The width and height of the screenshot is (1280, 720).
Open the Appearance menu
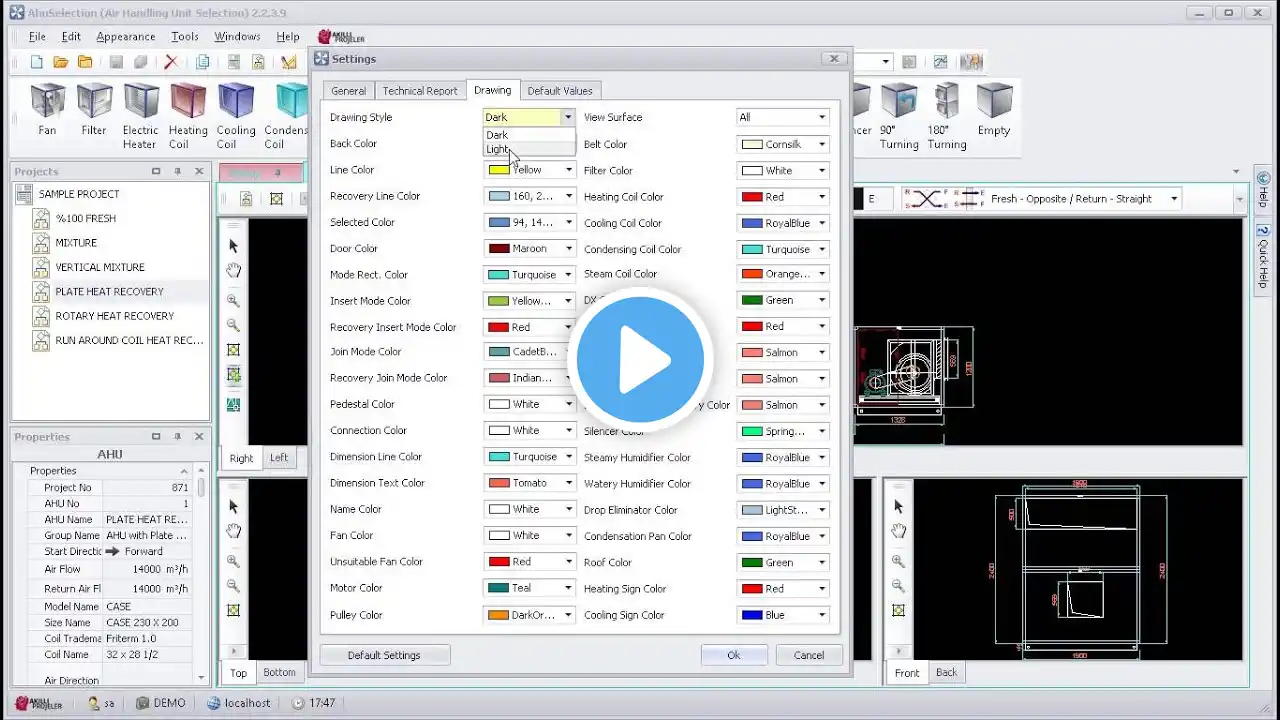(x=126, y=37)
